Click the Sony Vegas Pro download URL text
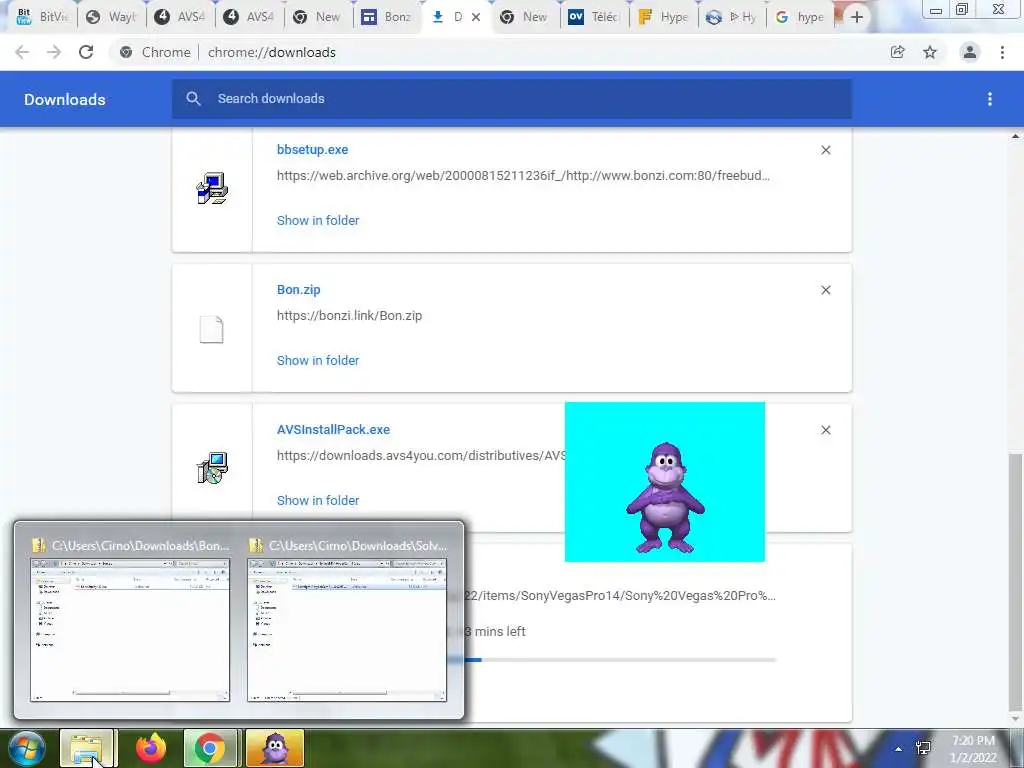 click(x=619, y=596)
